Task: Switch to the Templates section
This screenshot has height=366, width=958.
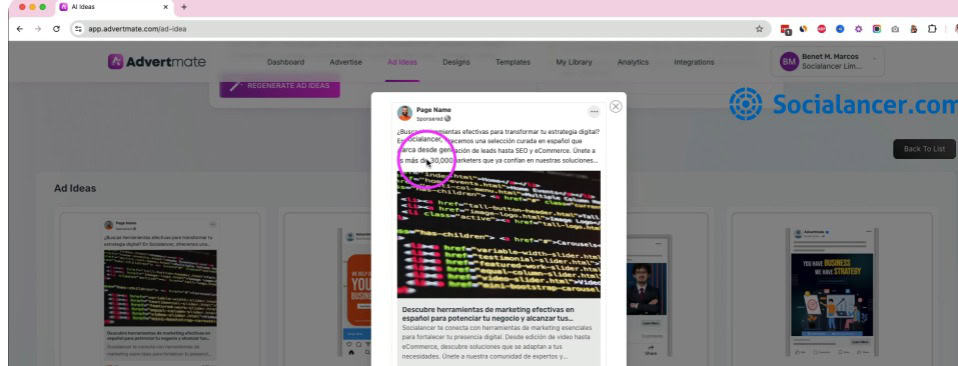Action: click(513, 62)
